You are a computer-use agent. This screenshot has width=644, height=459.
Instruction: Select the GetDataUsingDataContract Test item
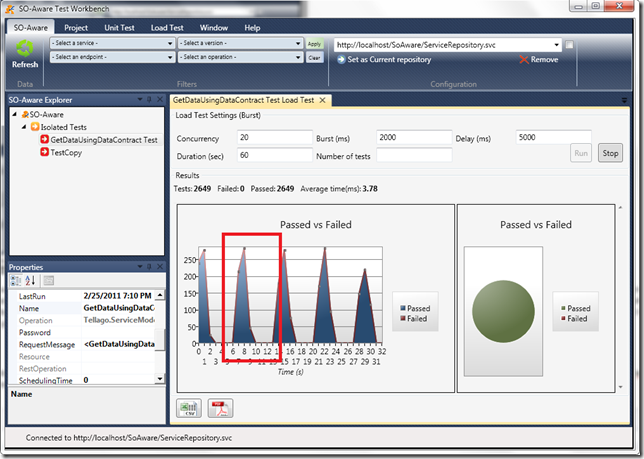(104, 140)
